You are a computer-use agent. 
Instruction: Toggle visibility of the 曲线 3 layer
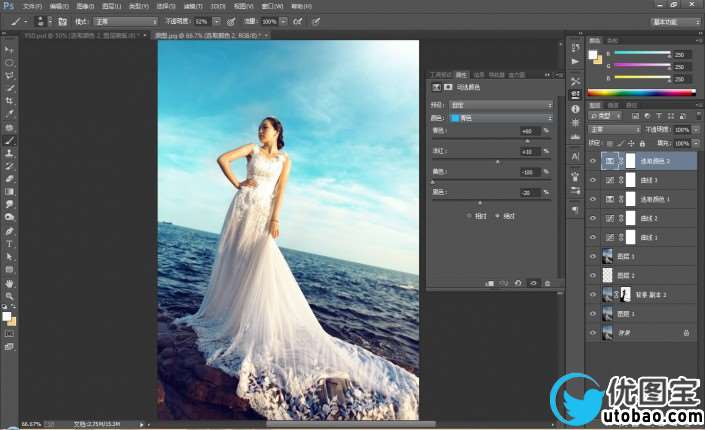coord(592,179)
